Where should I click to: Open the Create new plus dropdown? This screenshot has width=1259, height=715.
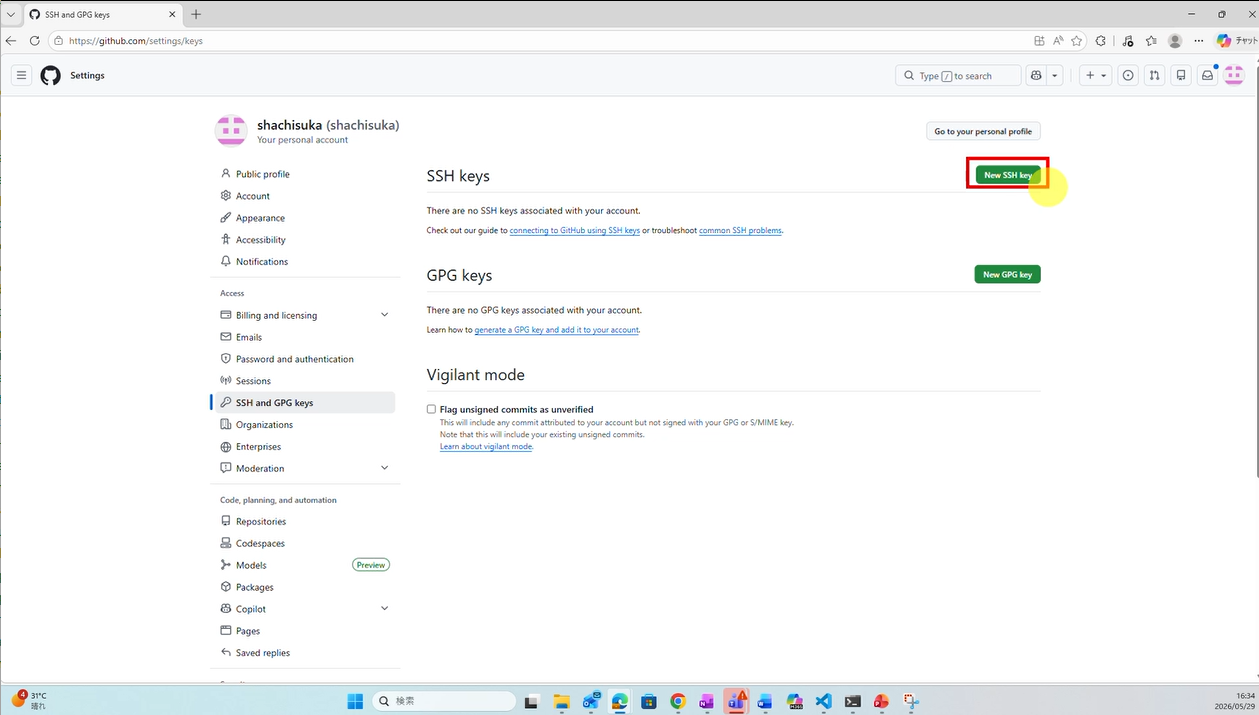1096,75
